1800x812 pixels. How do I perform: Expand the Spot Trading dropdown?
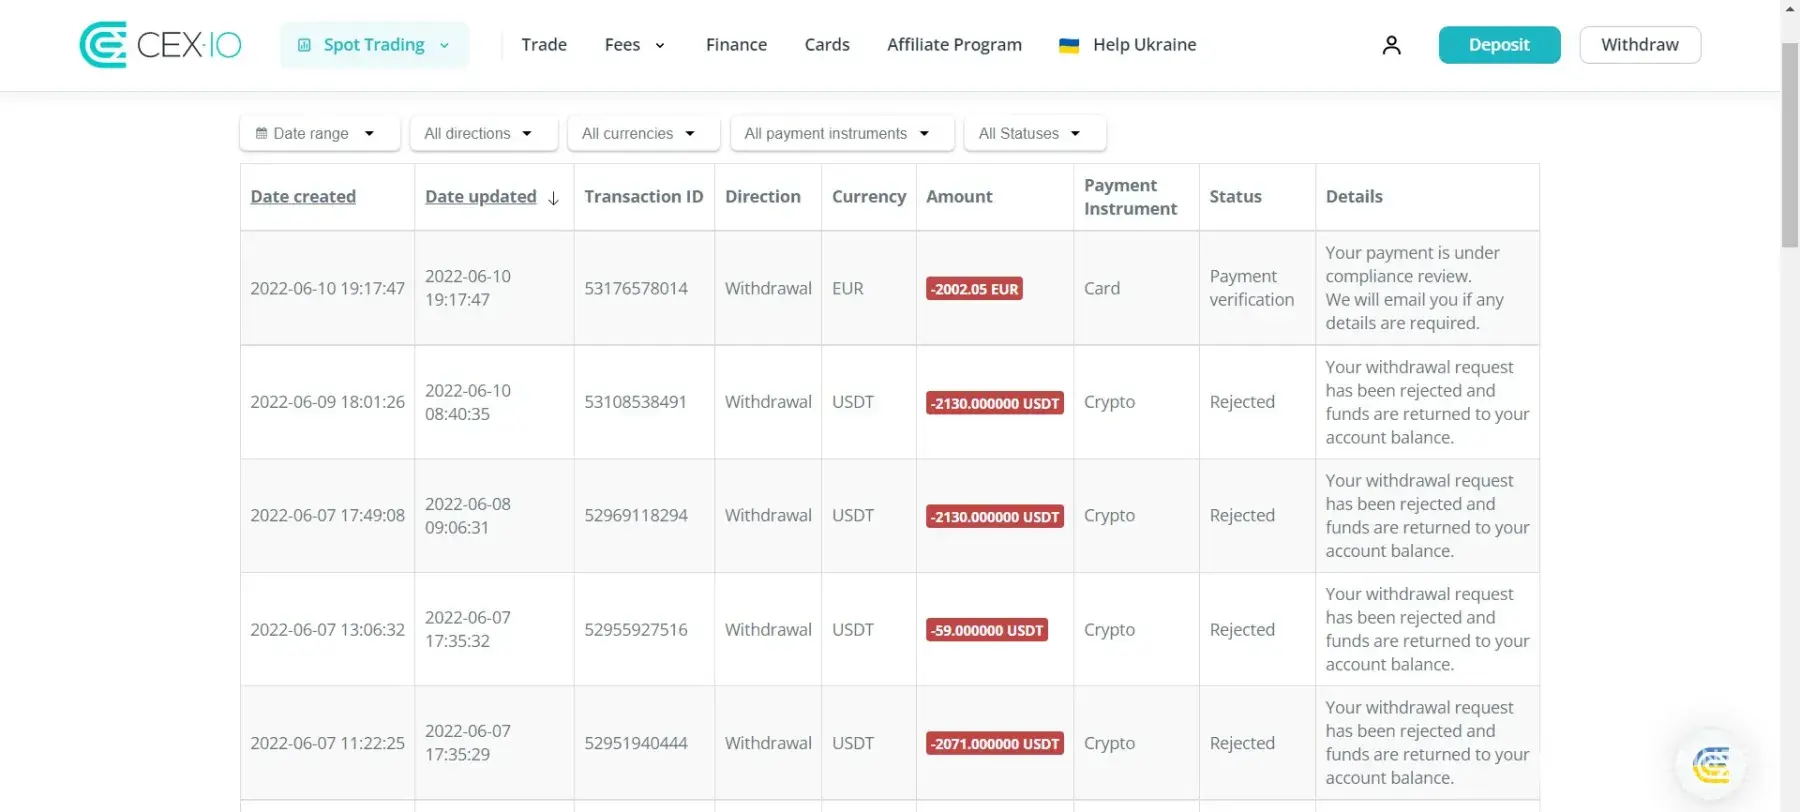pos(444,45)
